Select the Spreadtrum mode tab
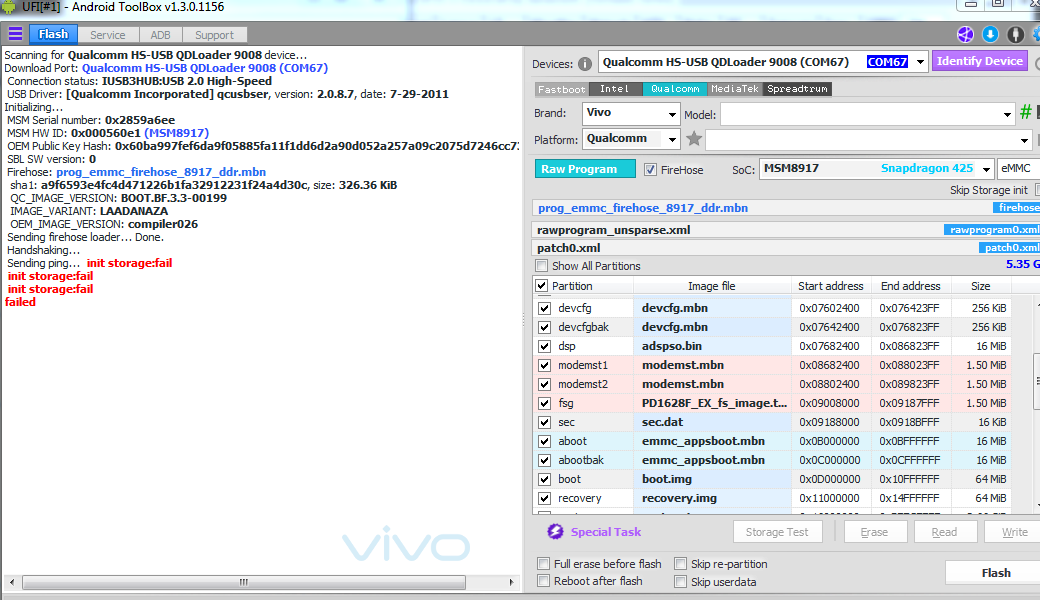The height and width of the screenshot is (600, 1040). 798,89
